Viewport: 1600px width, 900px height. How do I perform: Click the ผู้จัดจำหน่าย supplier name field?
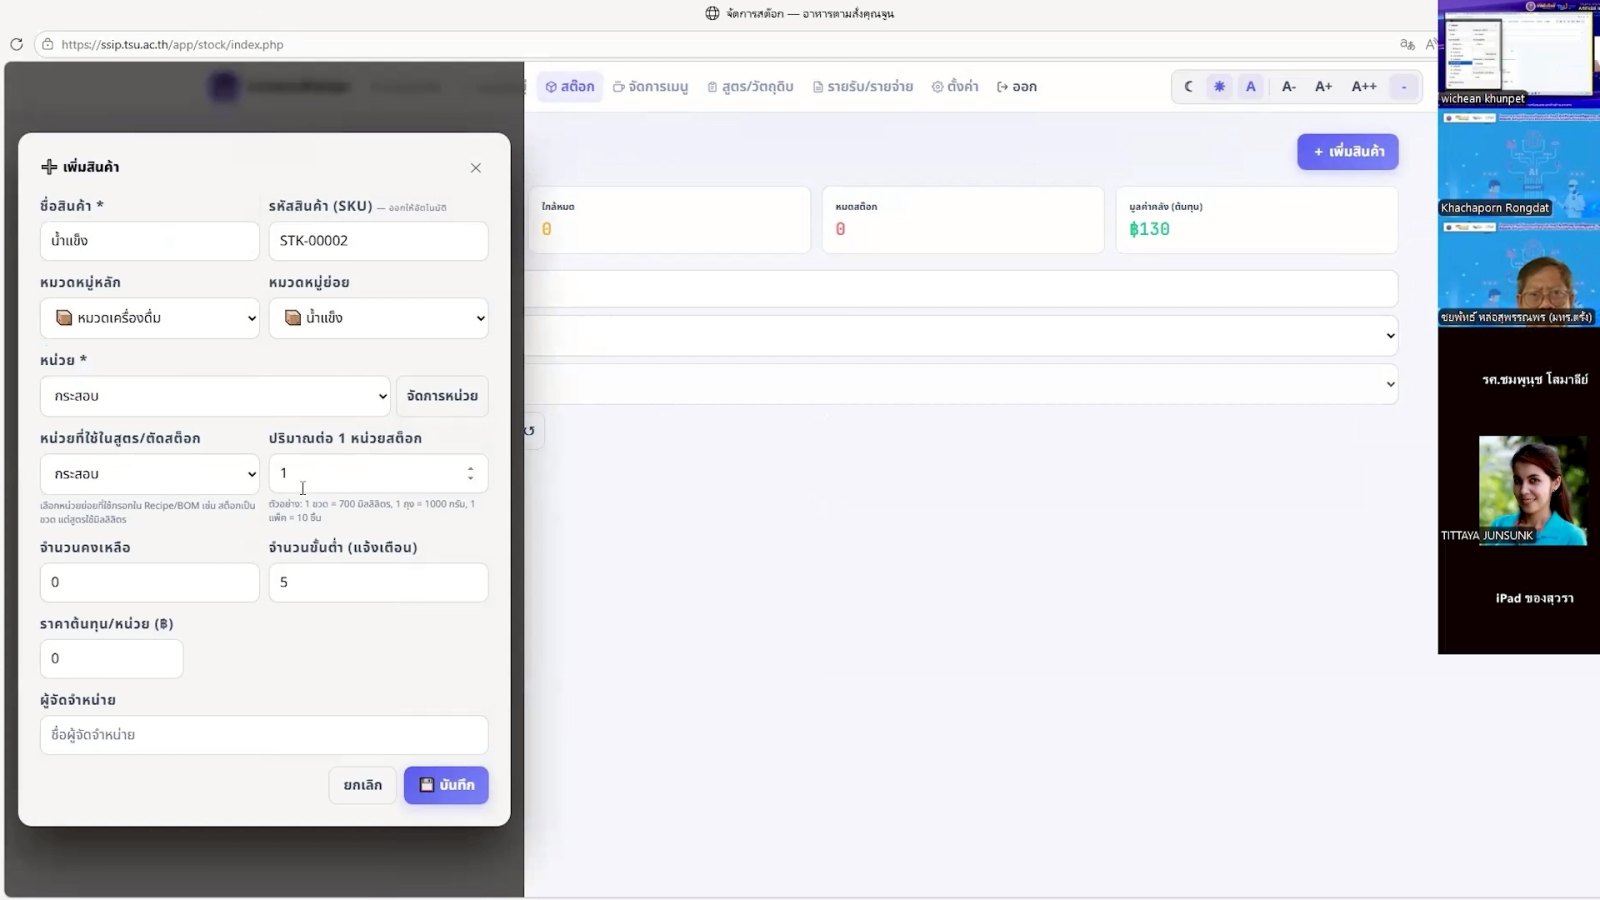(264, 735)
